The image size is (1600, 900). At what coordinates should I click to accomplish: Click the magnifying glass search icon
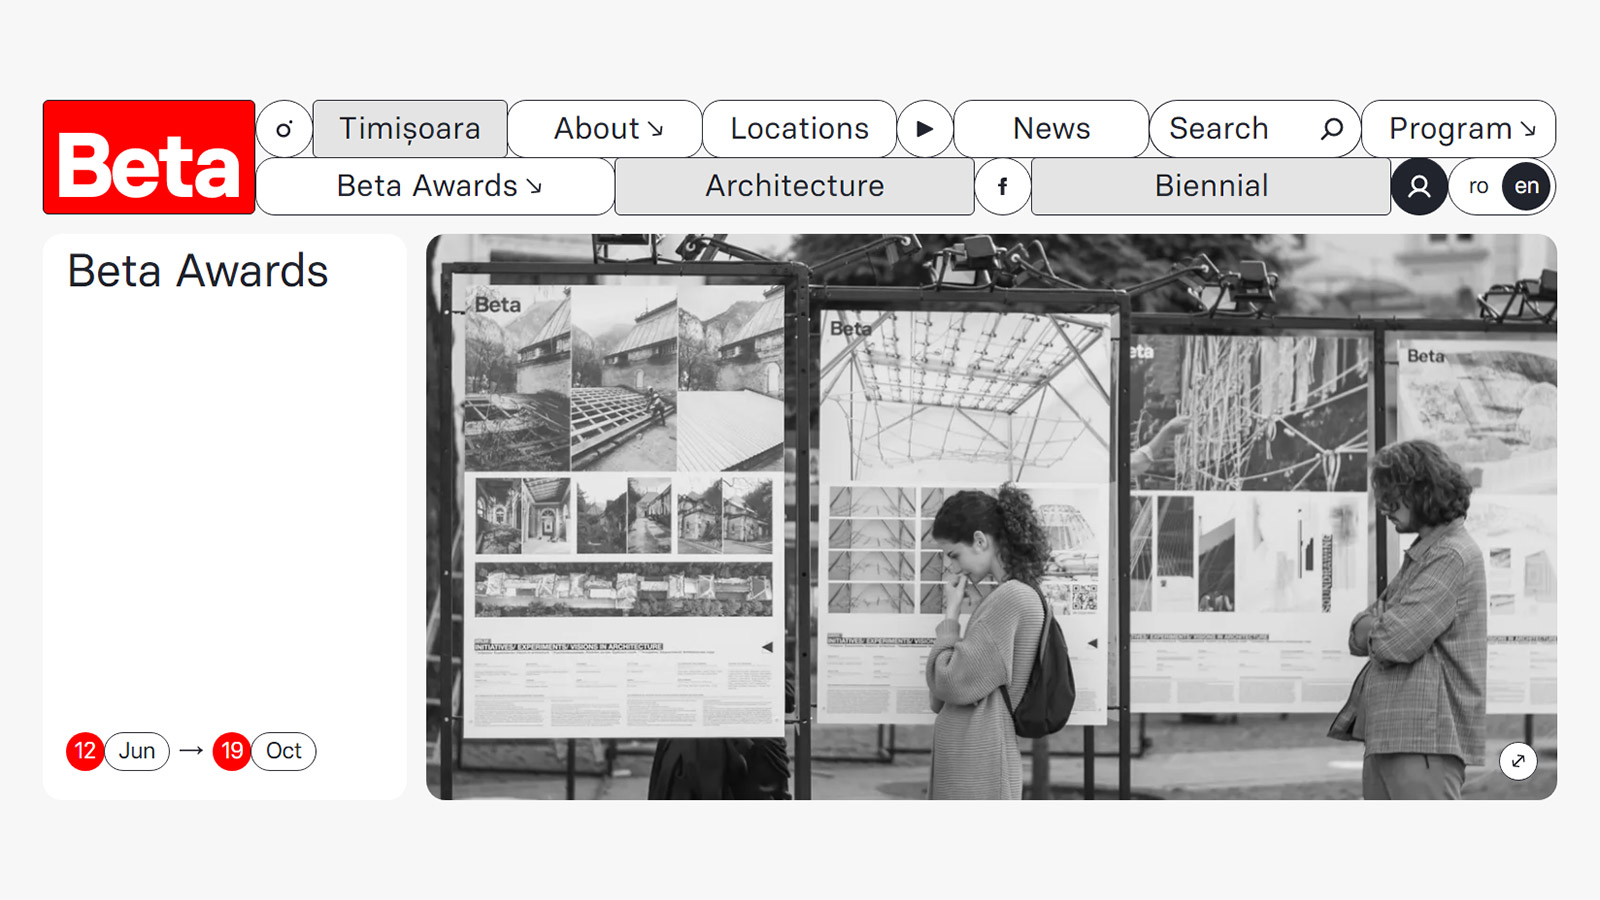click(1331, 129)
